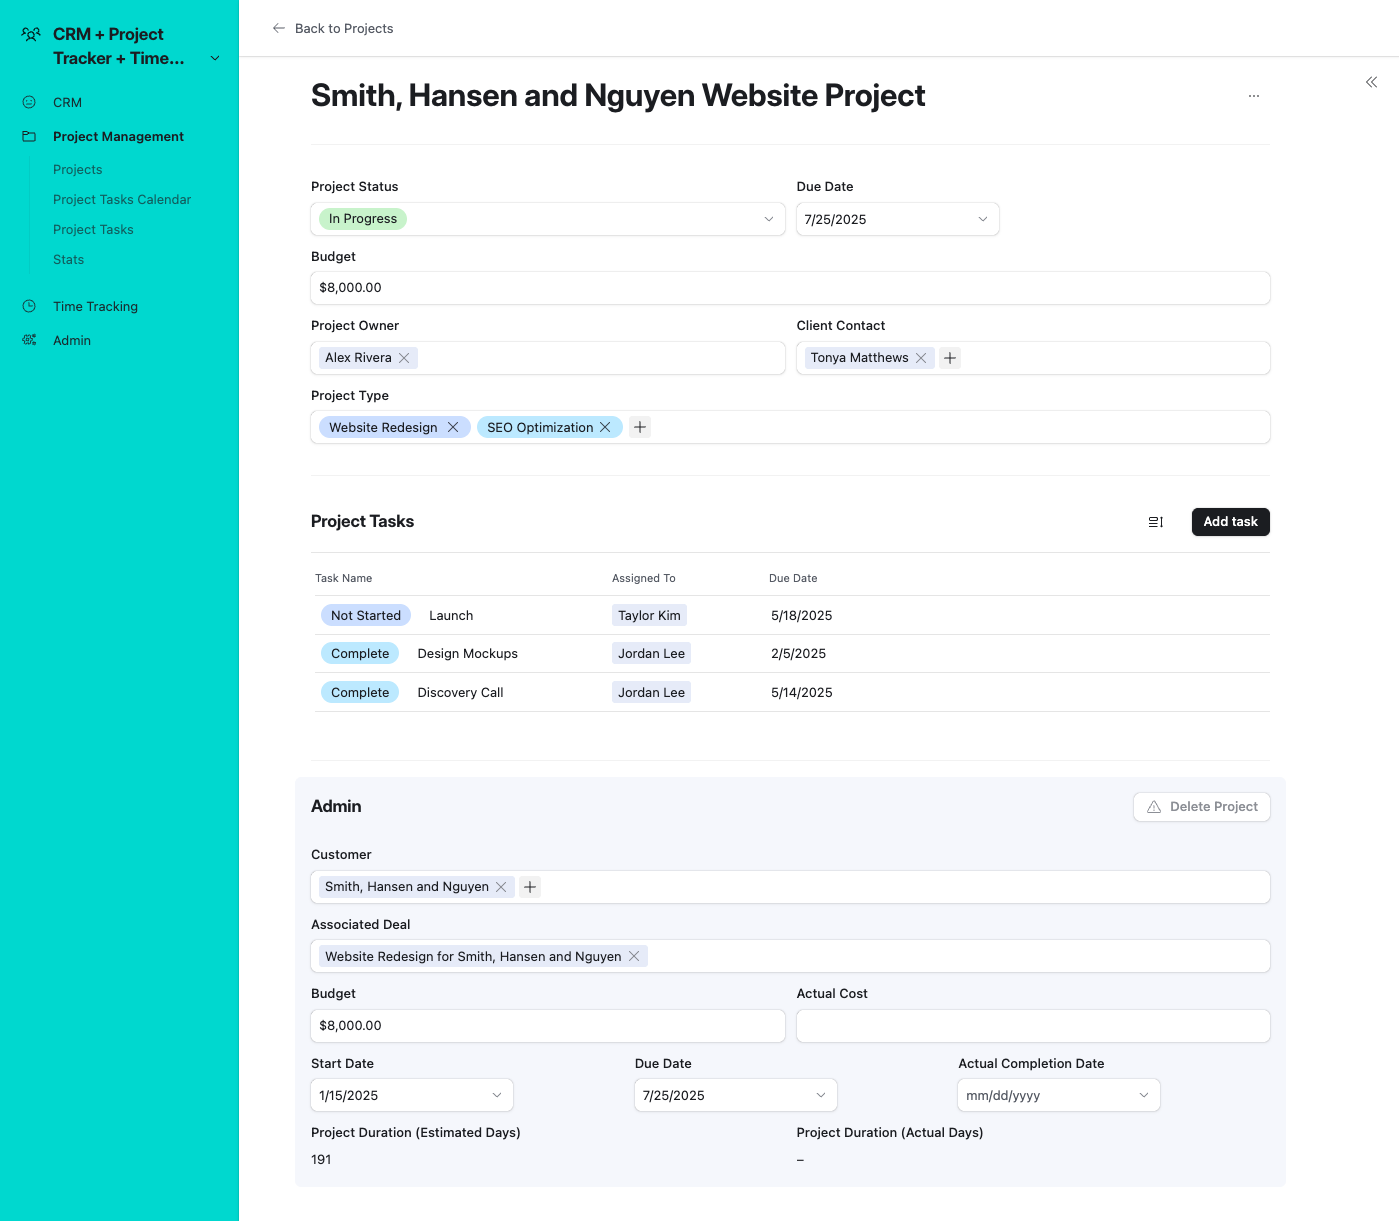Screen dimensions: 1399x1221
Task: Open the project options ellipsis menu
Action: point(1254,95)
